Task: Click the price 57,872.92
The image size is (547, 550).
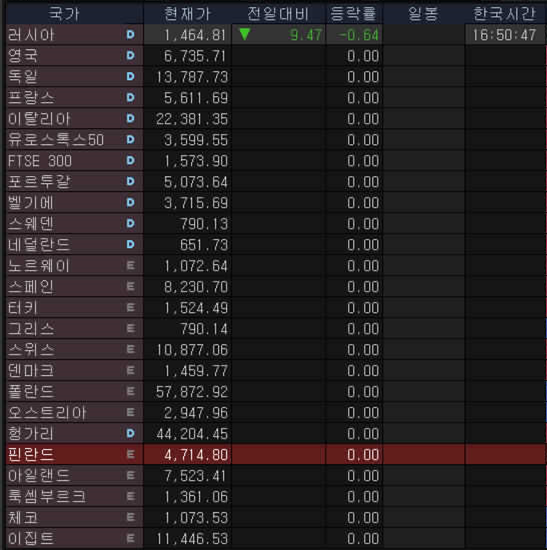Action: click(192, 392)
